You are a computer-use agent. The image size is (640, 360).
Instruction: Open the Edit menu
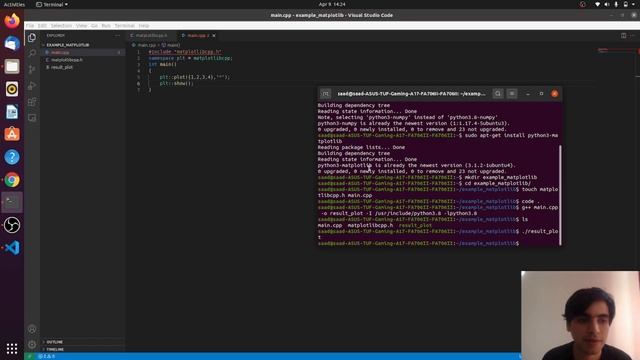[42, 26]
